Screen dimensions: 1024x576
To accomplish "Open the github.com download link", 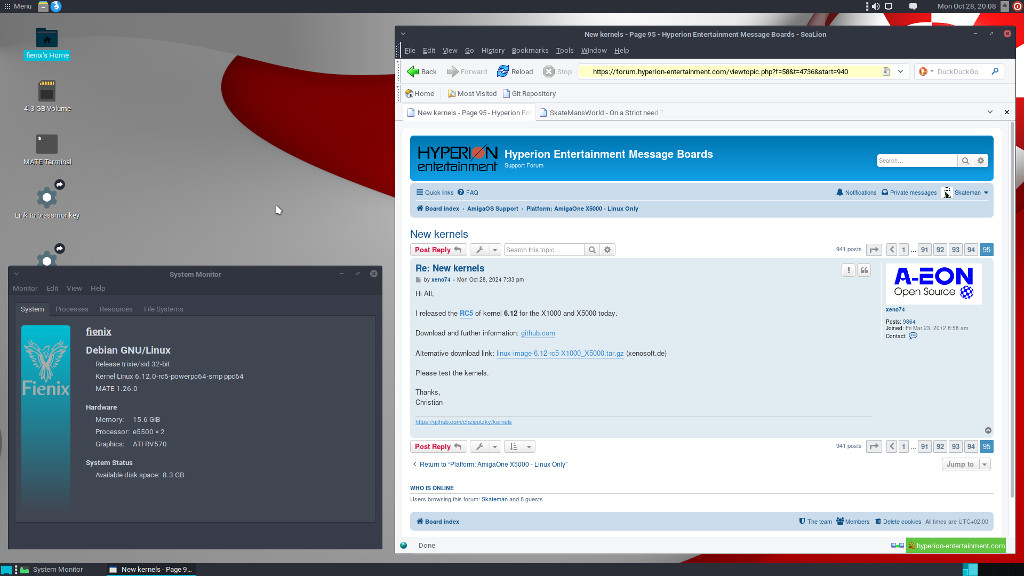I will click(x=537, y=333).
